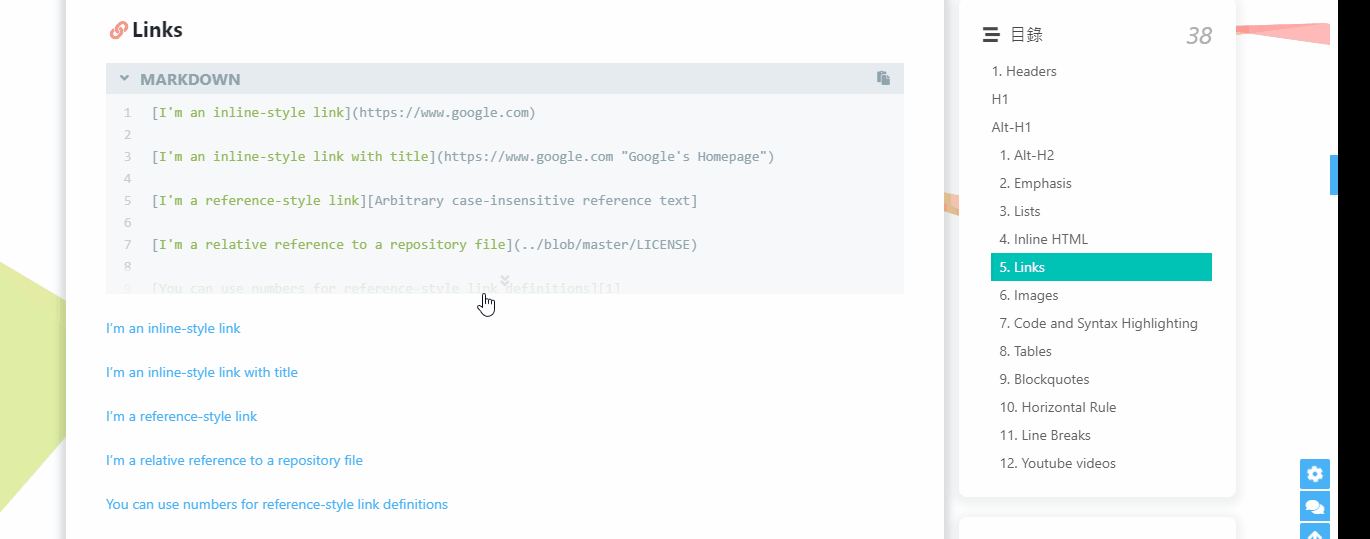The width and height of the screenshot is (1370, 539).
Task: Click the blue page scrollbar thumb
Action: pos(1333,175)
